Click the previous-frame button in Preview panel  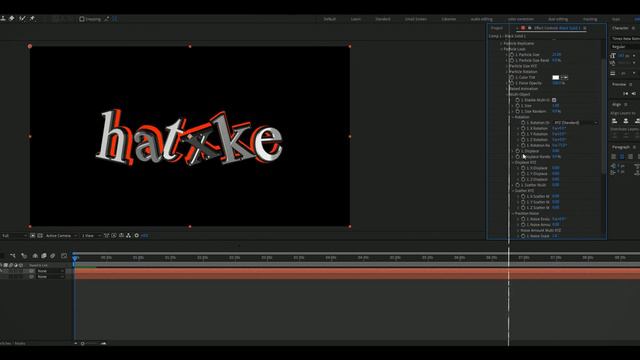pyautogui.click(x=633, y=93)
